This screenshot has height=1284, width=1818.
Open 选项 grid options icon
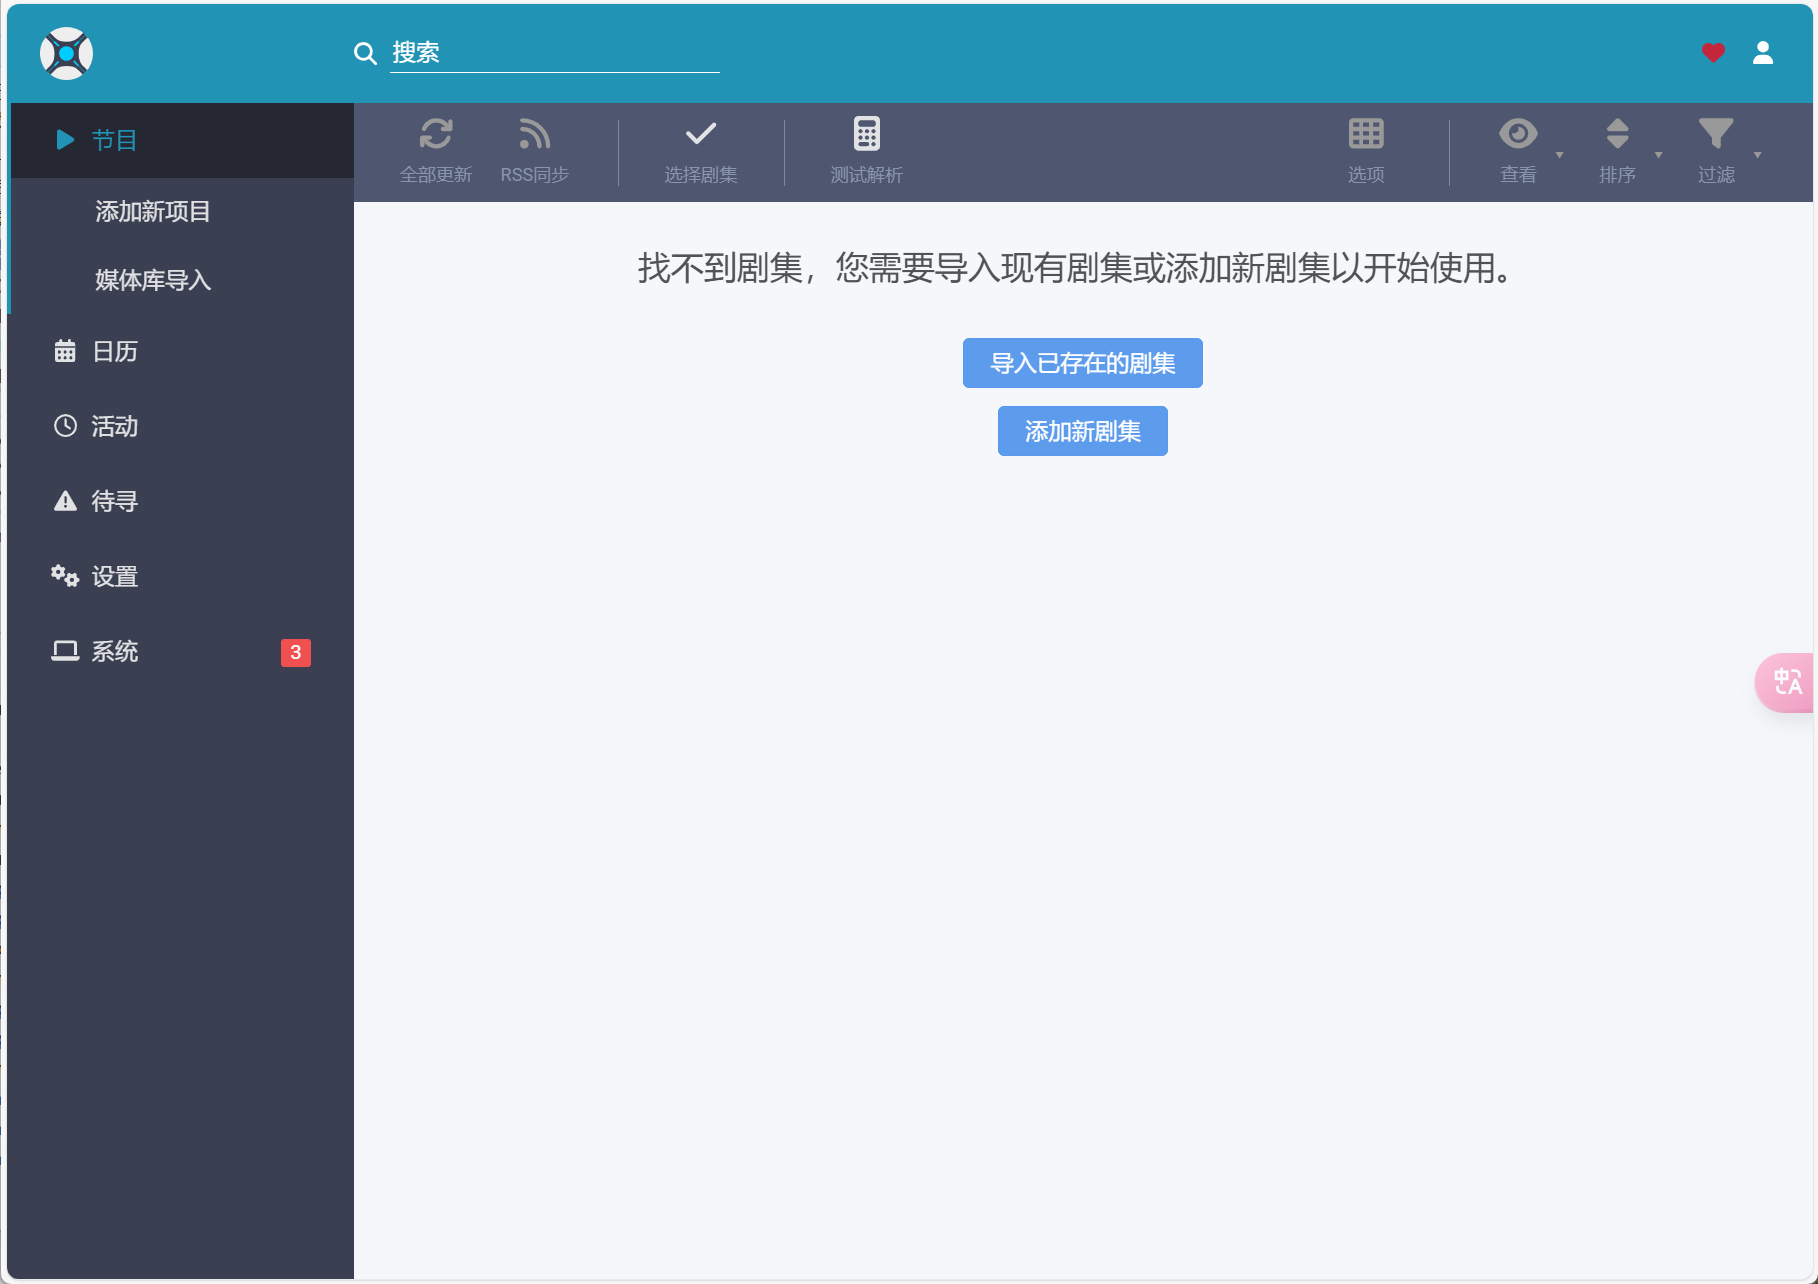click(x=1366, y=134)
